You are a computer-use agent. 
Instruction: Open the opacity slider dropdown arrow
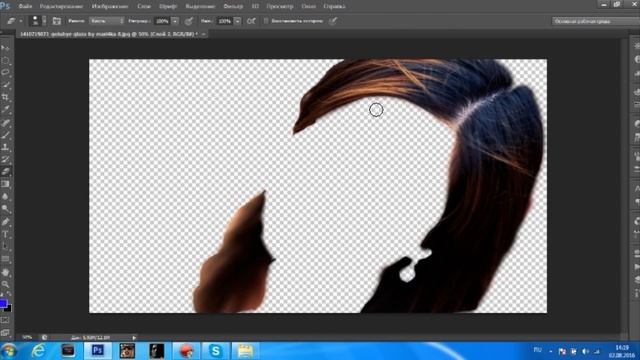pyautogui.click(x=175, y=21)
